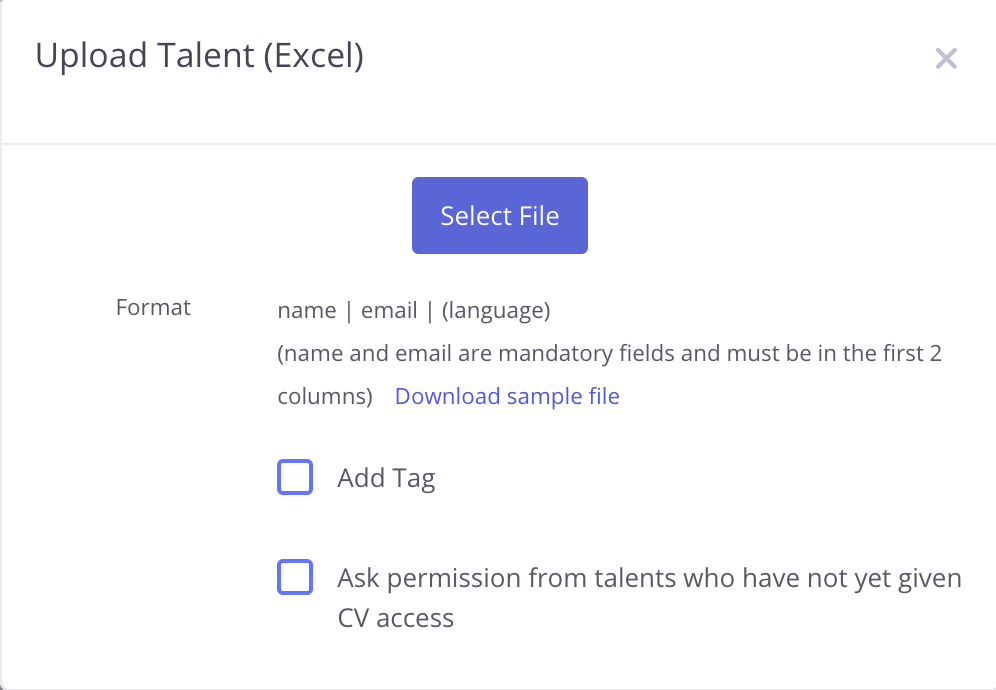The height and width of the screenshot is (690, 996).
Task: Click the Select File button
Action: [499, 216]
